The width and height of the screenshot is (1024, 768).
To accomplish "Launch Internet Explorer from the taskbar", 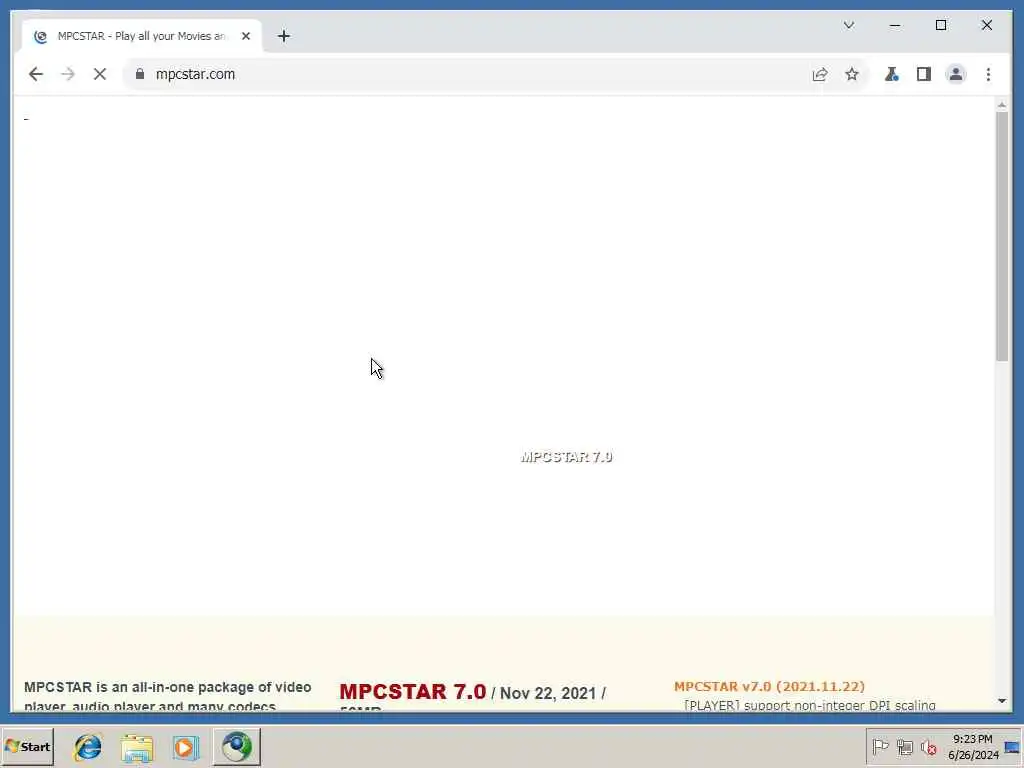I will click(x=88, y=746).
